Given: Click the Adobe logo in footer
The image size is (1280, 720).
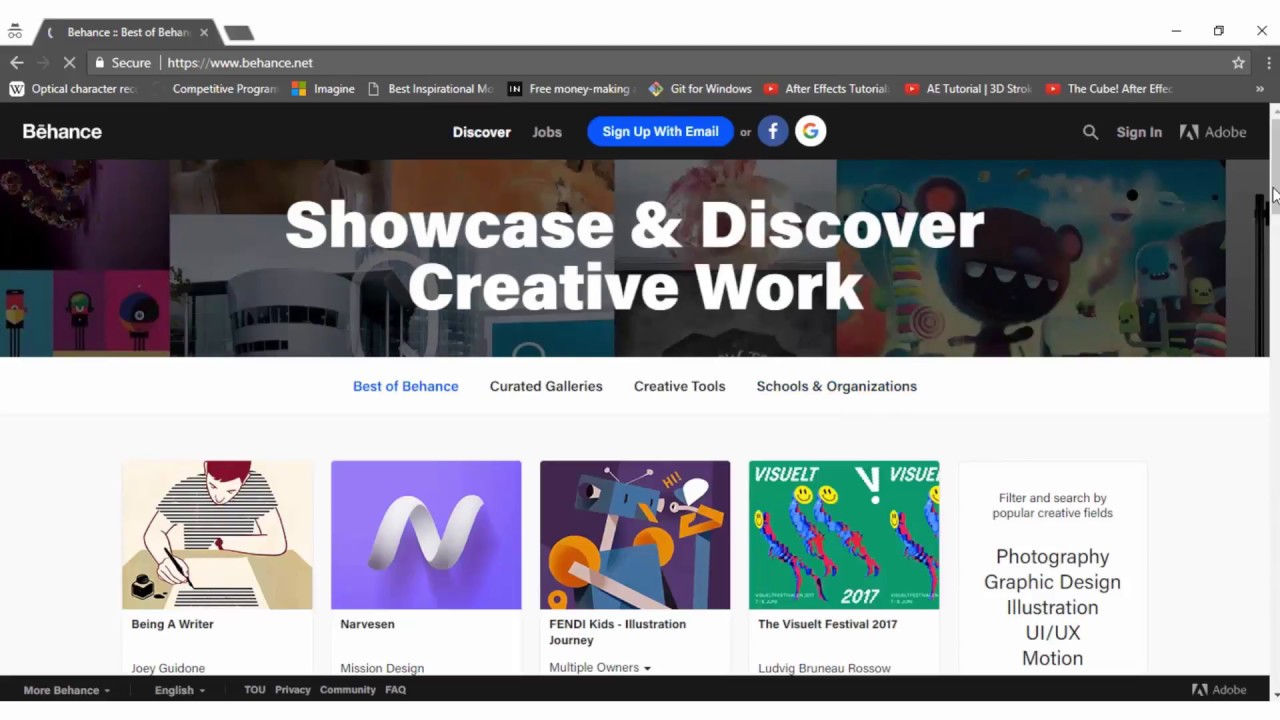Looking at the screenshot, I should pyautogui.click(x=1219, y=689).
